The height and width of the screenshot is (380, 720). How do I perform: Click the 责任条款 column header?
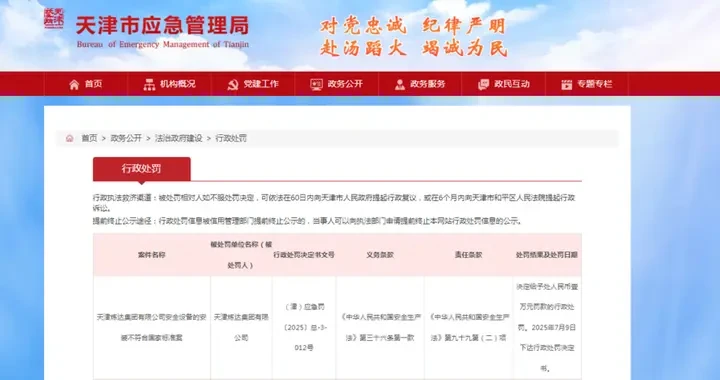click(x=468, y=255)
